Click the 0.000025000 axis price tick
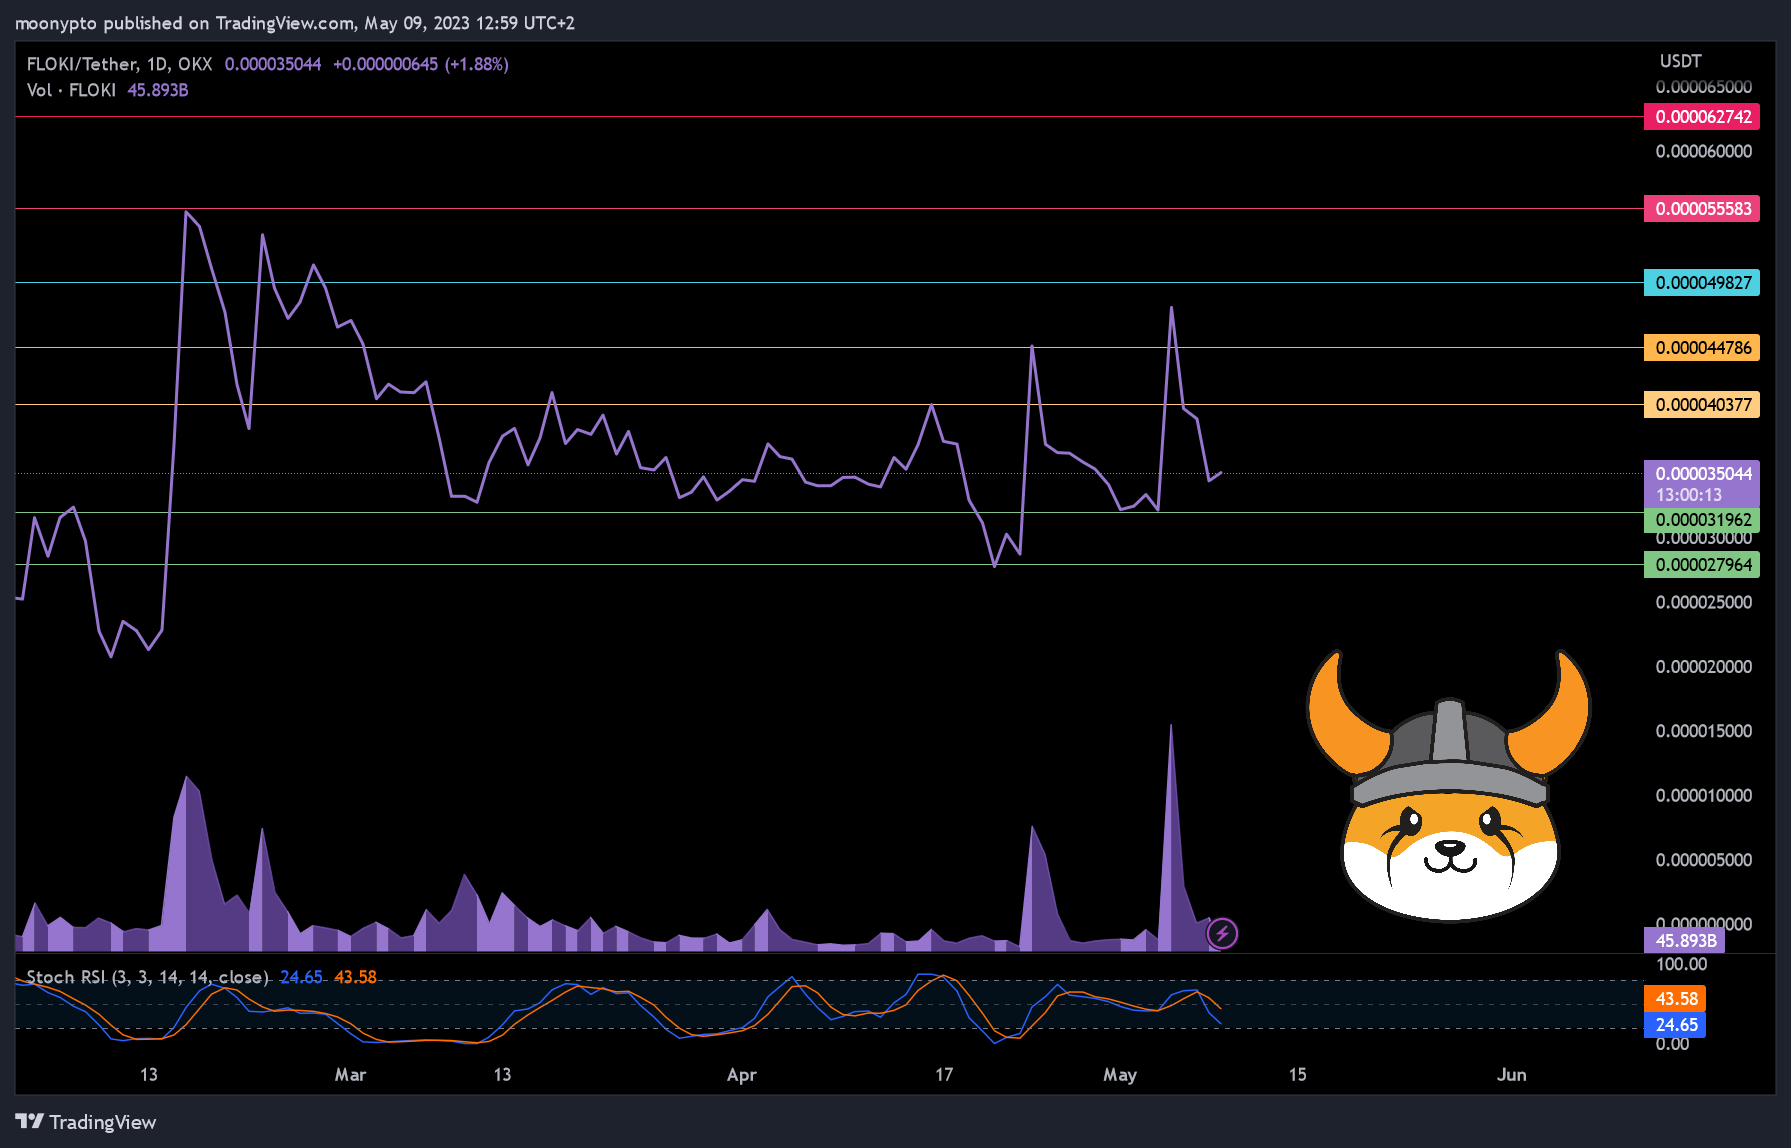 [x=1703, y=603]
